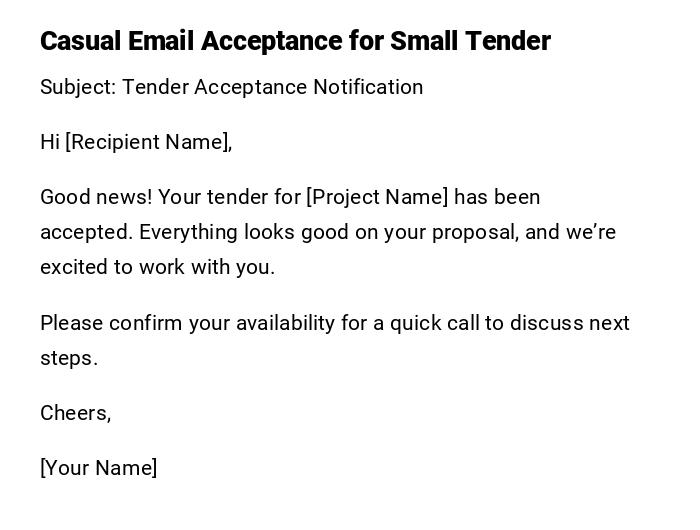
Task: Select the [Your Name] placeholder
Action: (x=98, y=468)
